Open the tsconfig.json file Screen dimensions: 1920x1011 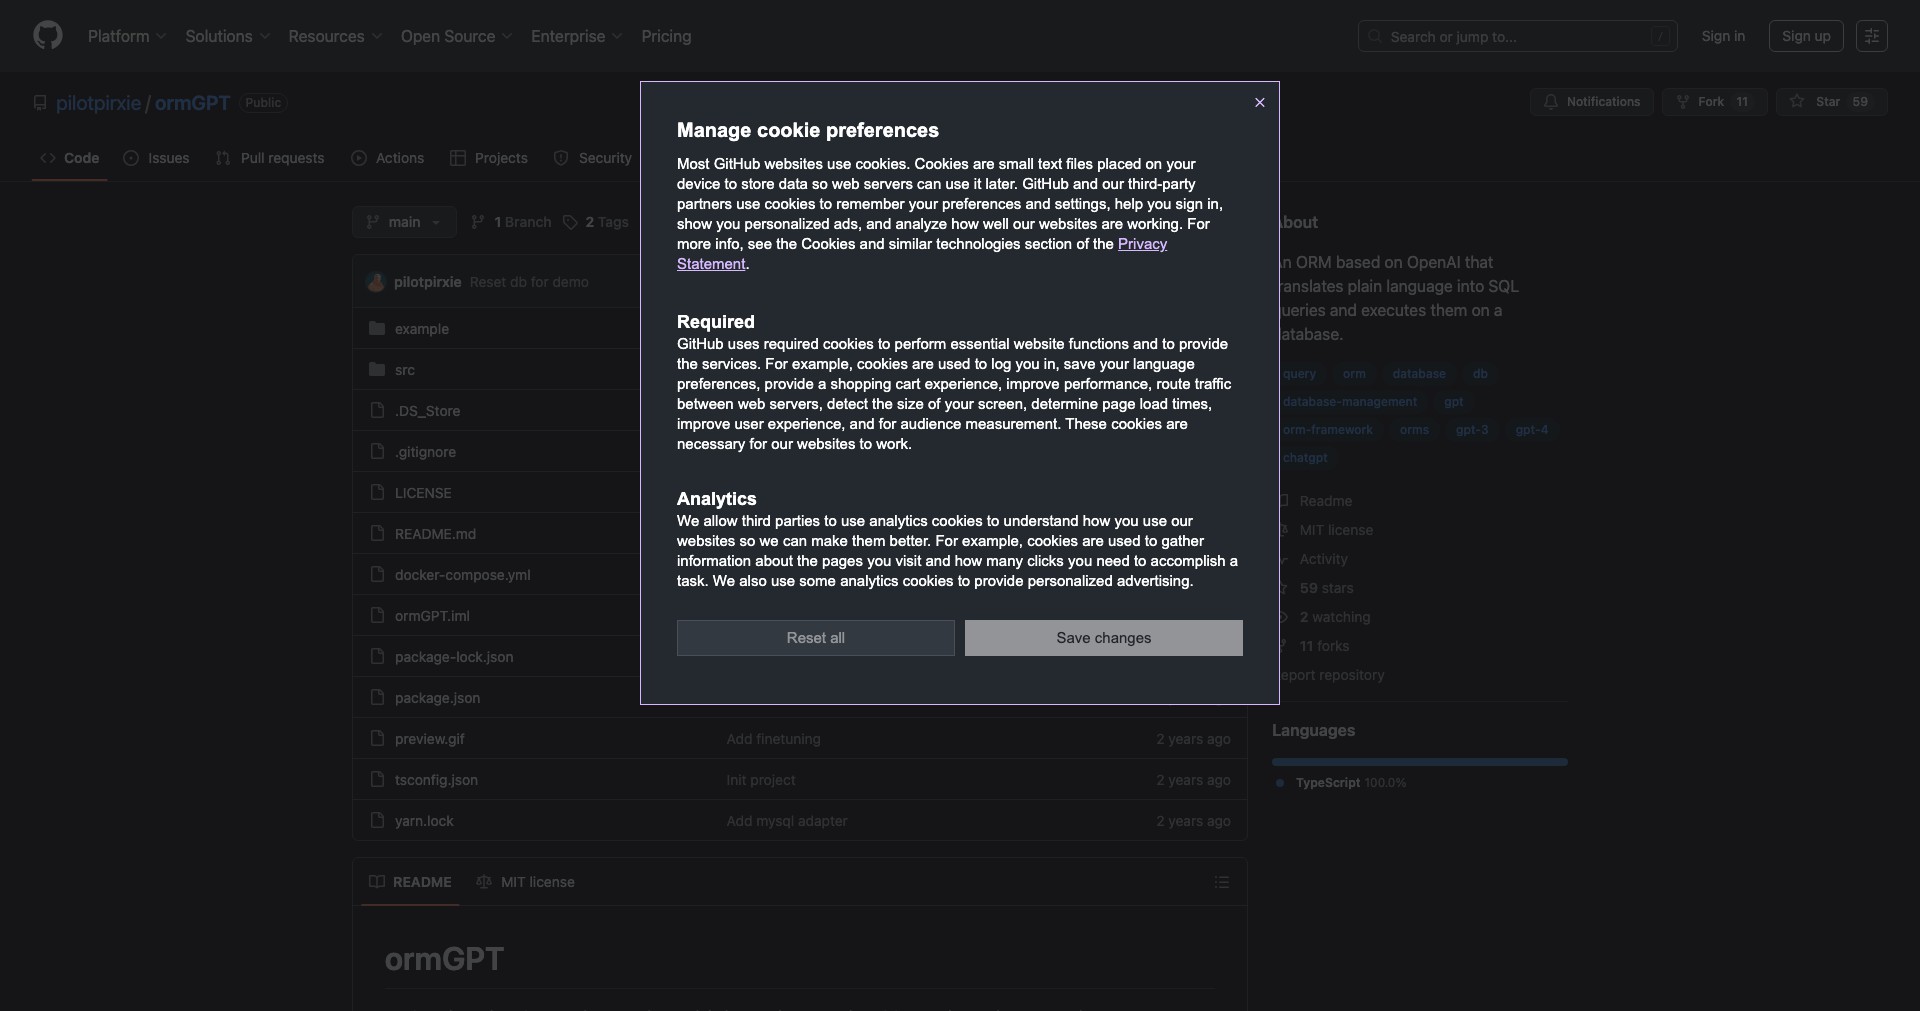pos(436,780)
